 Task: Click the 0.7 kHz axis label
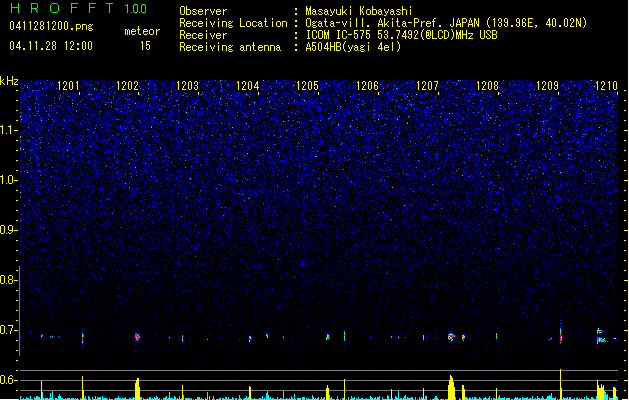pos(8,330)
